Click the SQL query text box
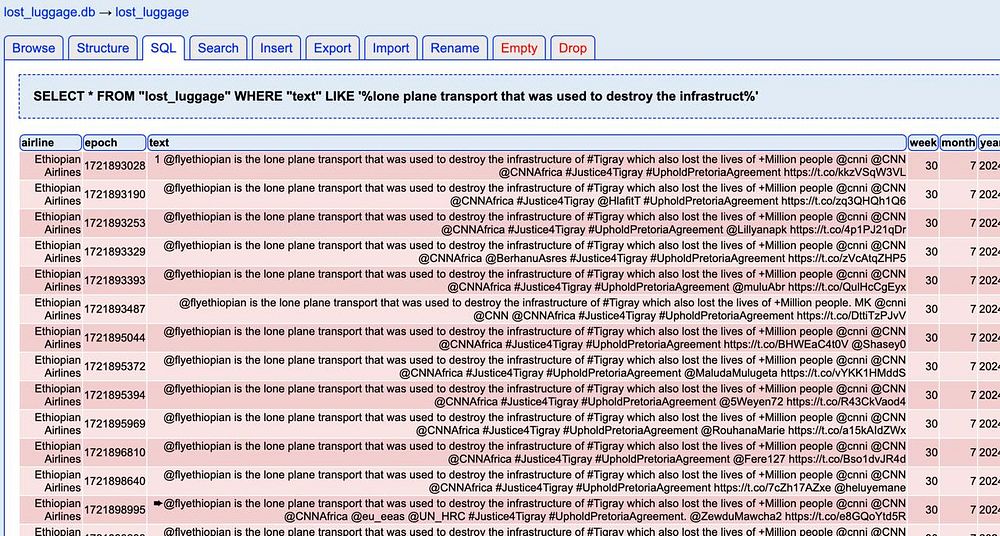Image resolution: width=1000 pixels, height=536 pixels. coord(509,96)
